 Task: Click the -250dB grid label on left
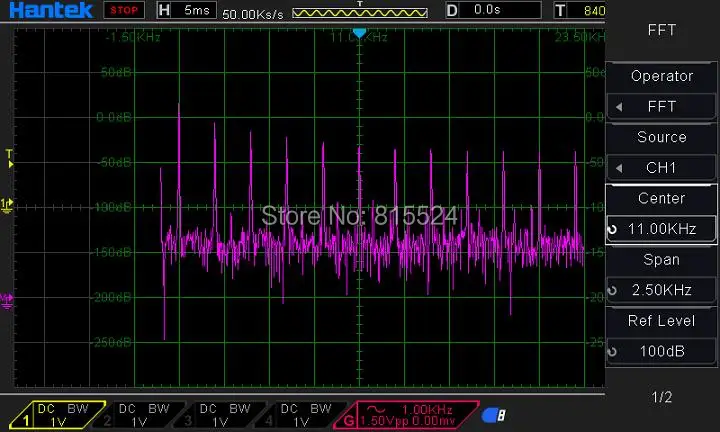pos(112,342)
